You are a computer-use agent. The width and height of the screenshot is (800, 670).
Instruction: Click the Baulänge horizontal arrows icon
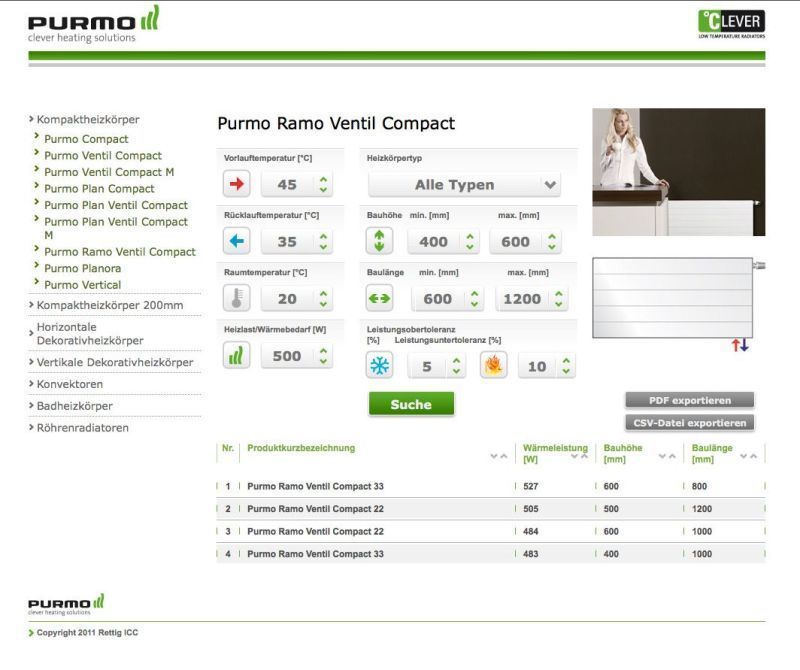tap(379, 299)
